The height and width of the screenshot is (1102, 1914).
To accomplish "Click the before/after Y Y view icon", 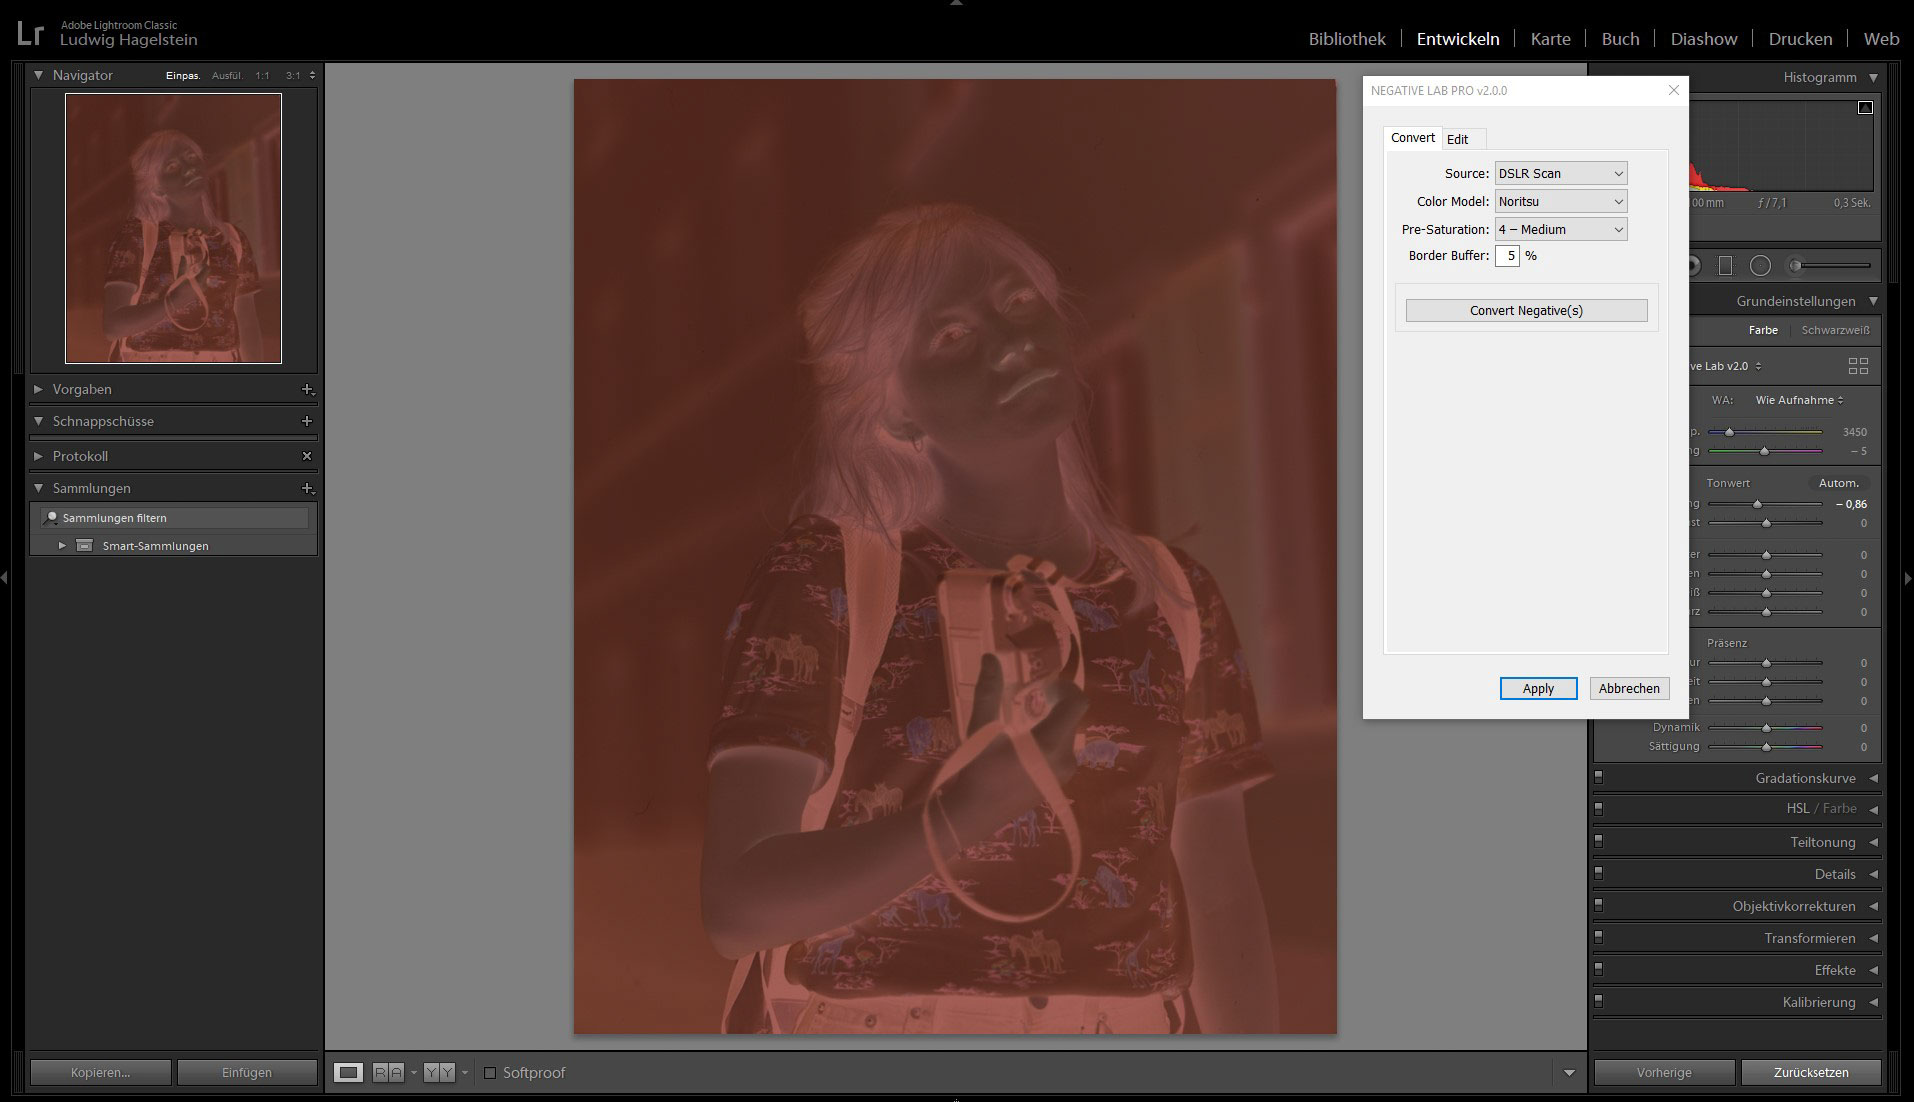I will [439, 1072].
